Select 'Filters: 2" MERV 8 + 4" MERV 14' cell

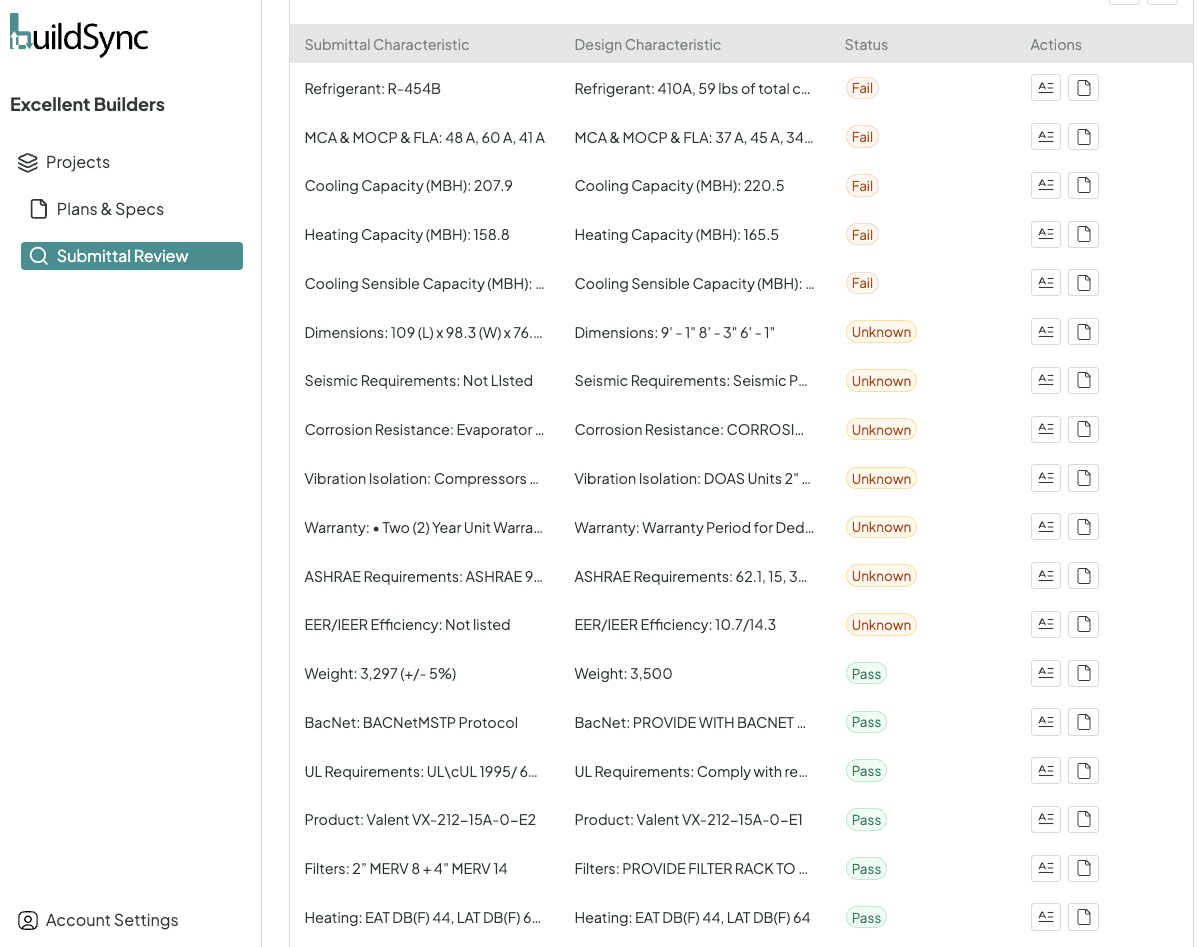(x=405, y=868)
